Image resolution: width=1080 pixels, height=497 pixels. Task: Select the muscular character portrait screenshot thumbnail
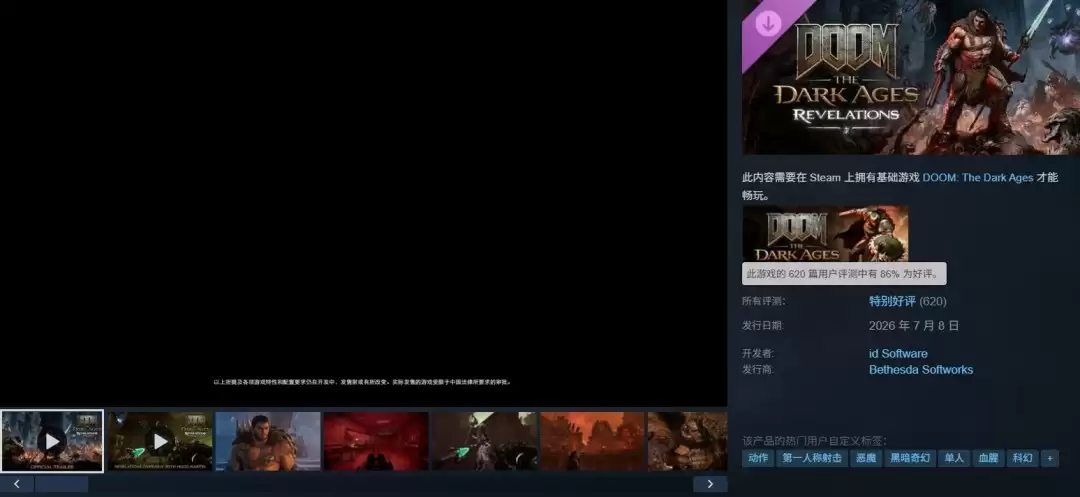tap(268, 441)
